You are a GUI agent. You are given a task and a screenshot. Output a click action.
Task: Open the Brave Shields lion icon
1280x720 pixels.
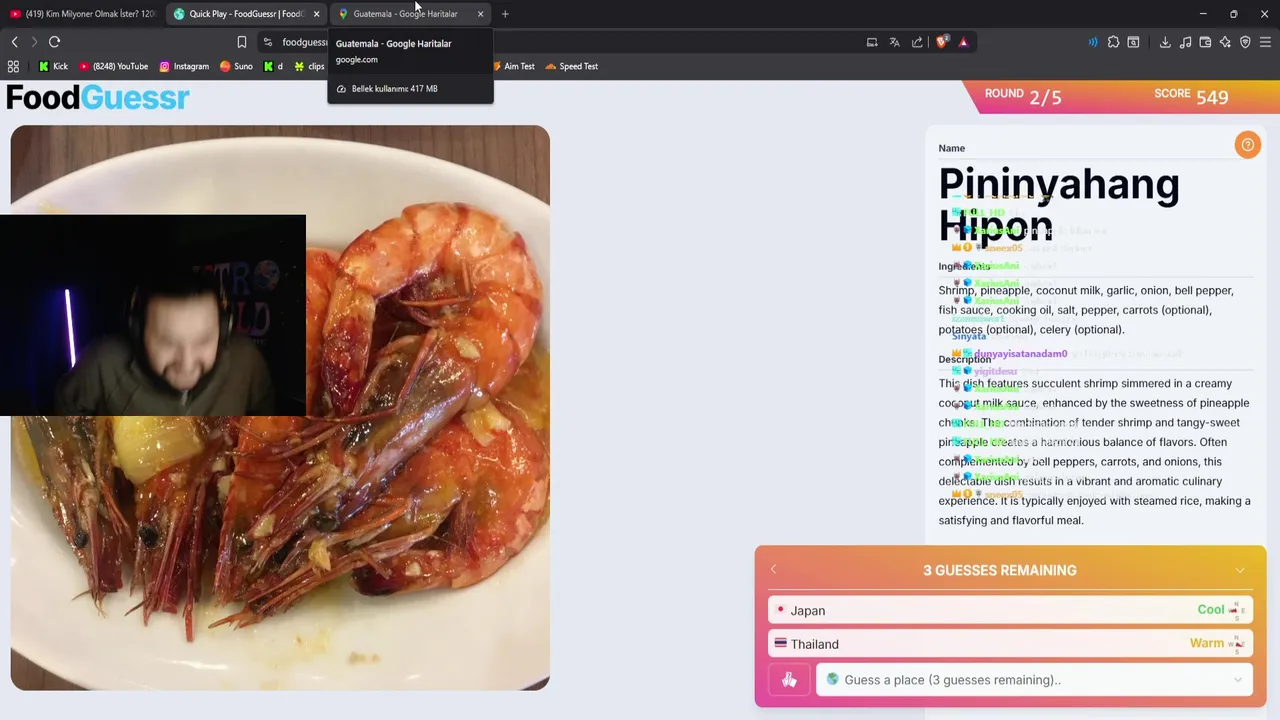(941, 42)
